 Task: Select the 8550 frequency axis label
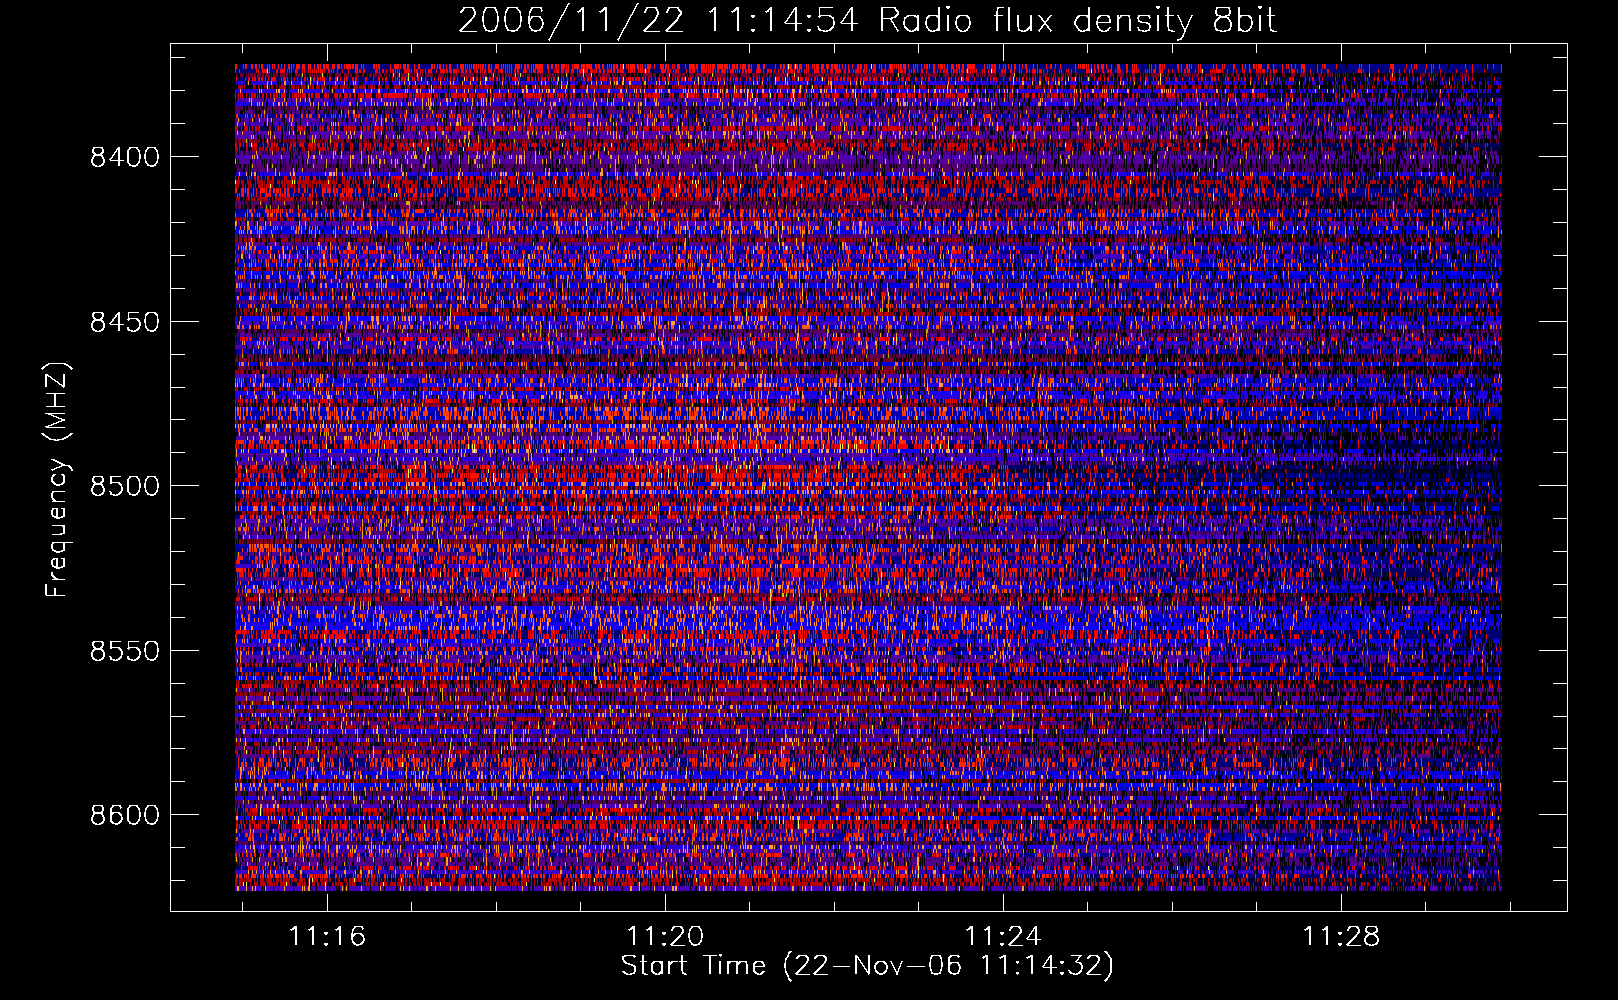click(x=125, y=651)
